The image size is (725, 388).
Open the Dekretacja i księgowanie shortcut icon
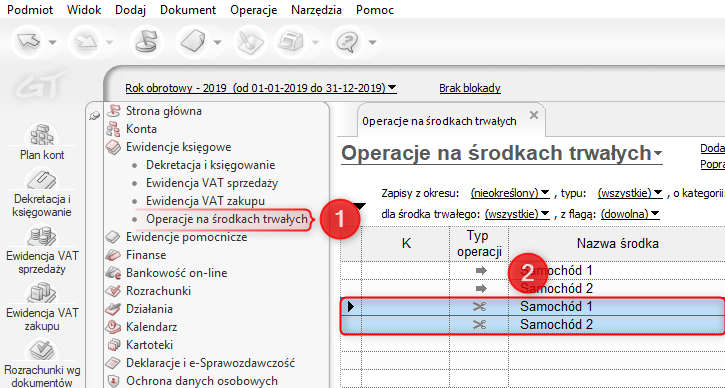pos(42,179)
